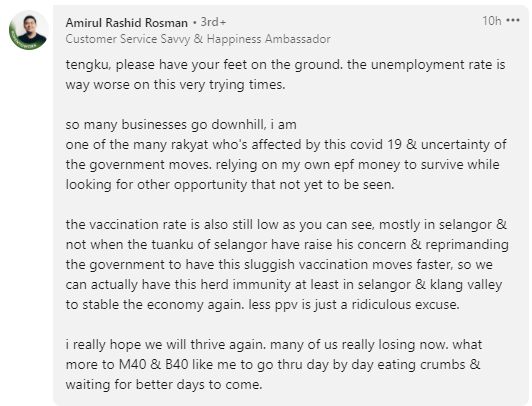This screenshot has width=532, height=406.
Task: Click the word 'Ambassador' in the headline
Action: click(298, 39)
